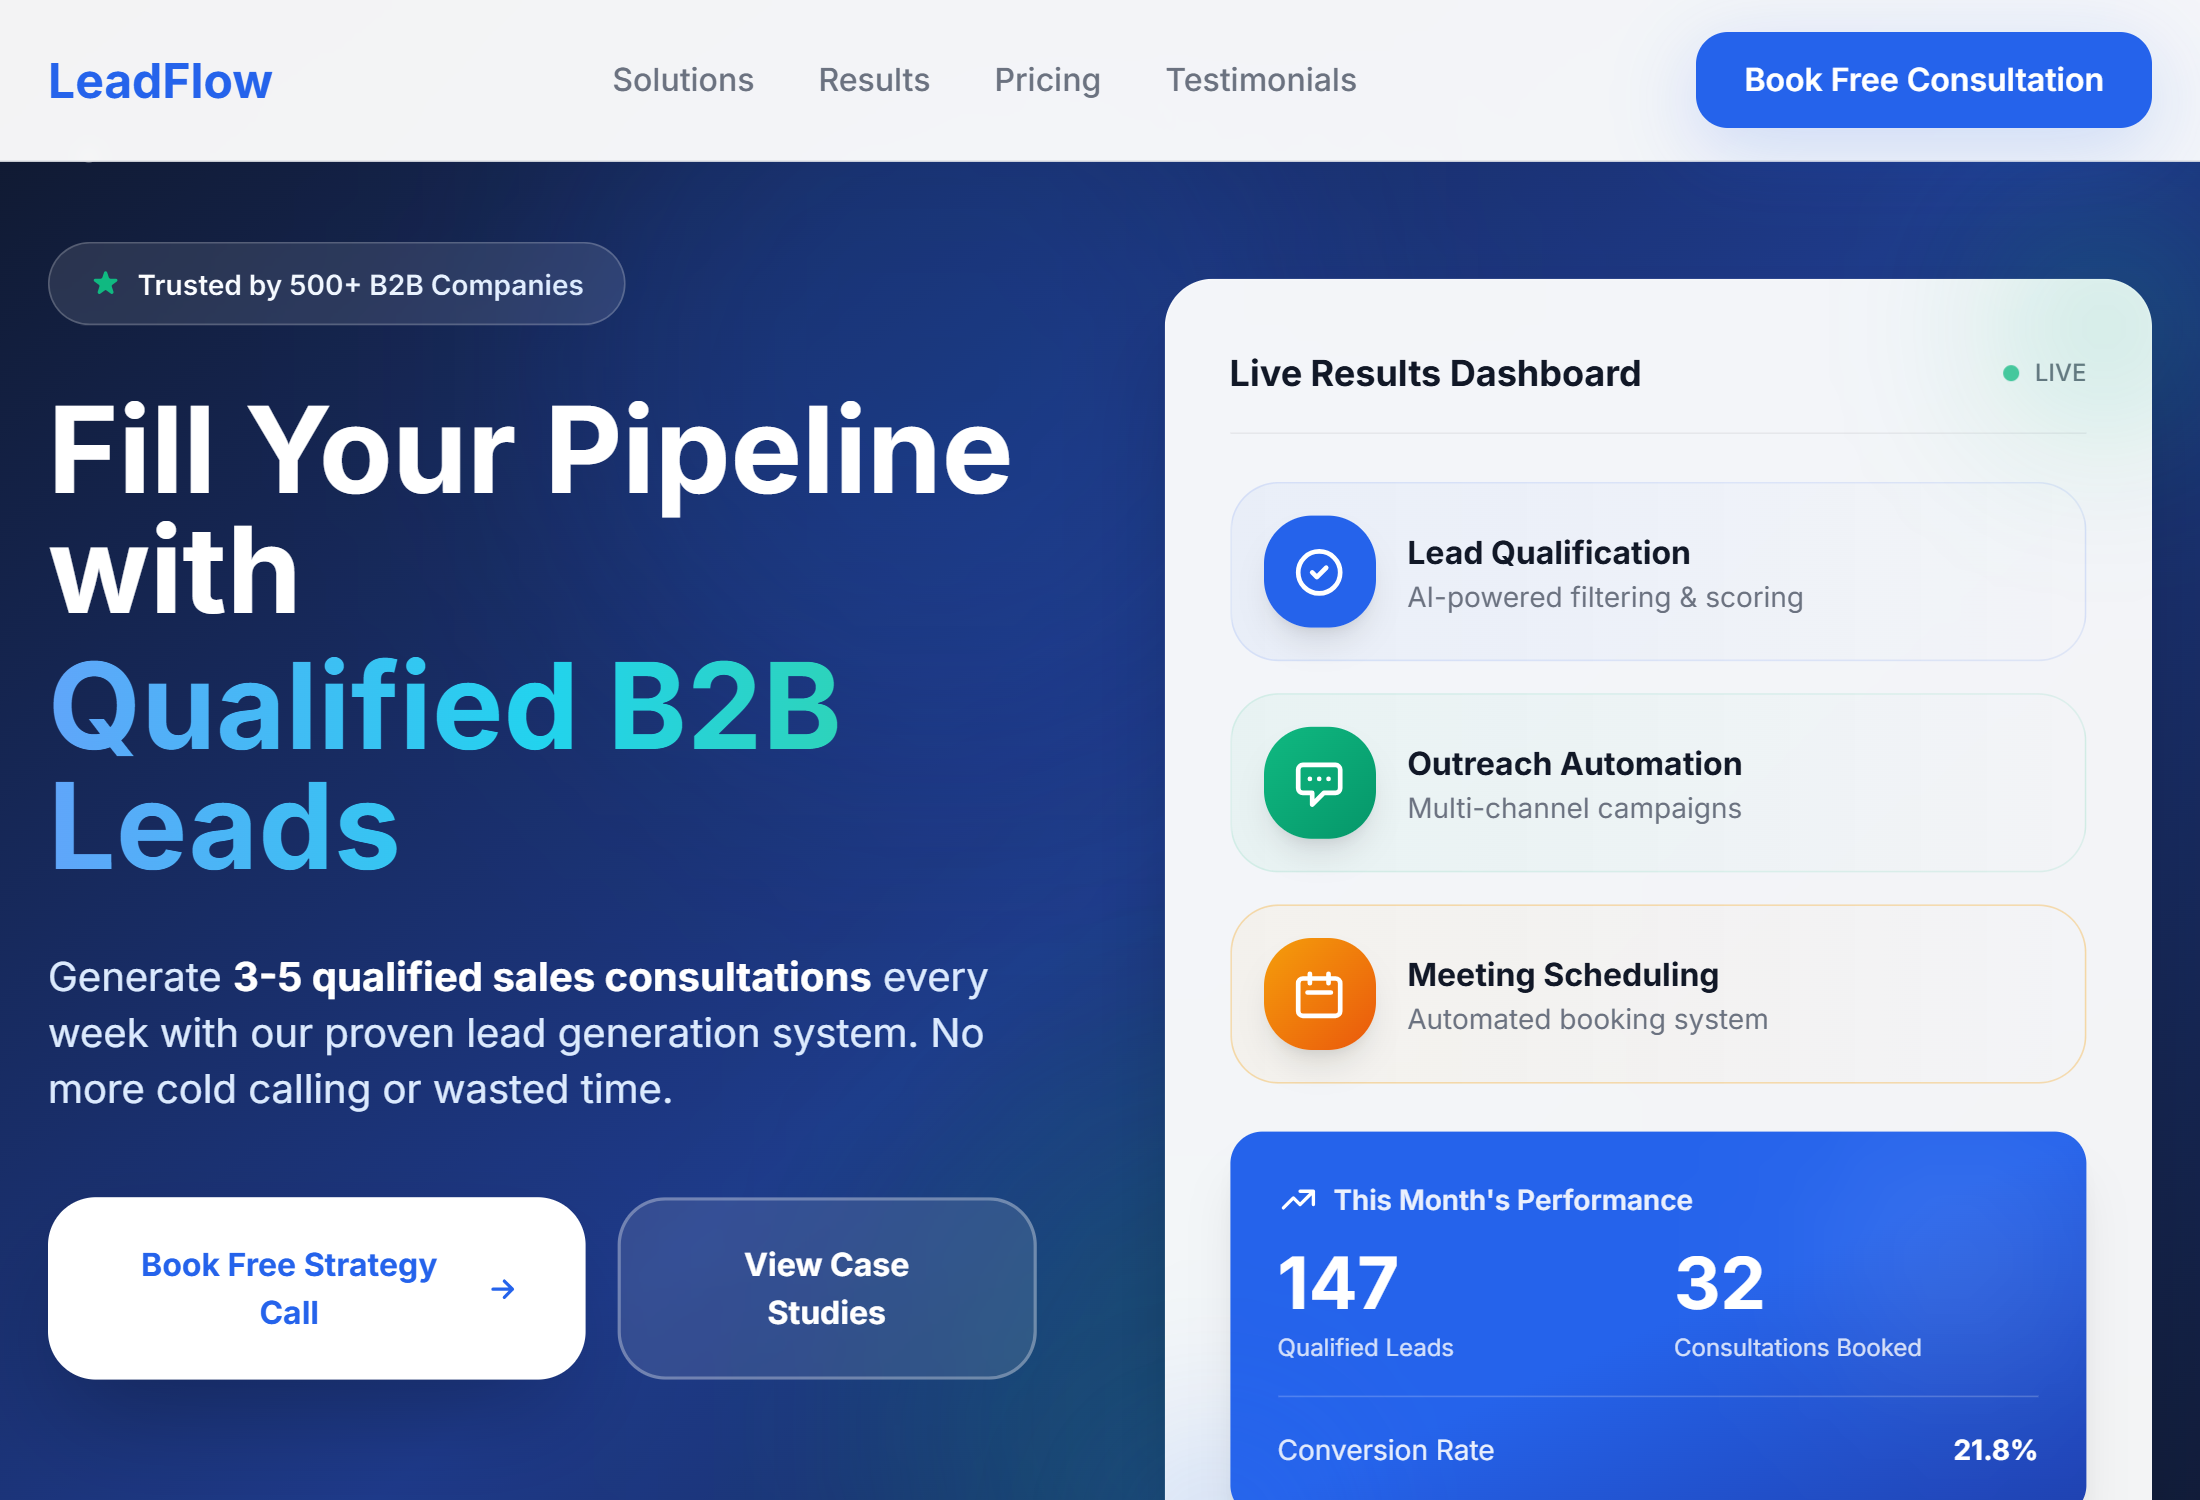
Task: Open the Solutions nav link
Action: 683,80
